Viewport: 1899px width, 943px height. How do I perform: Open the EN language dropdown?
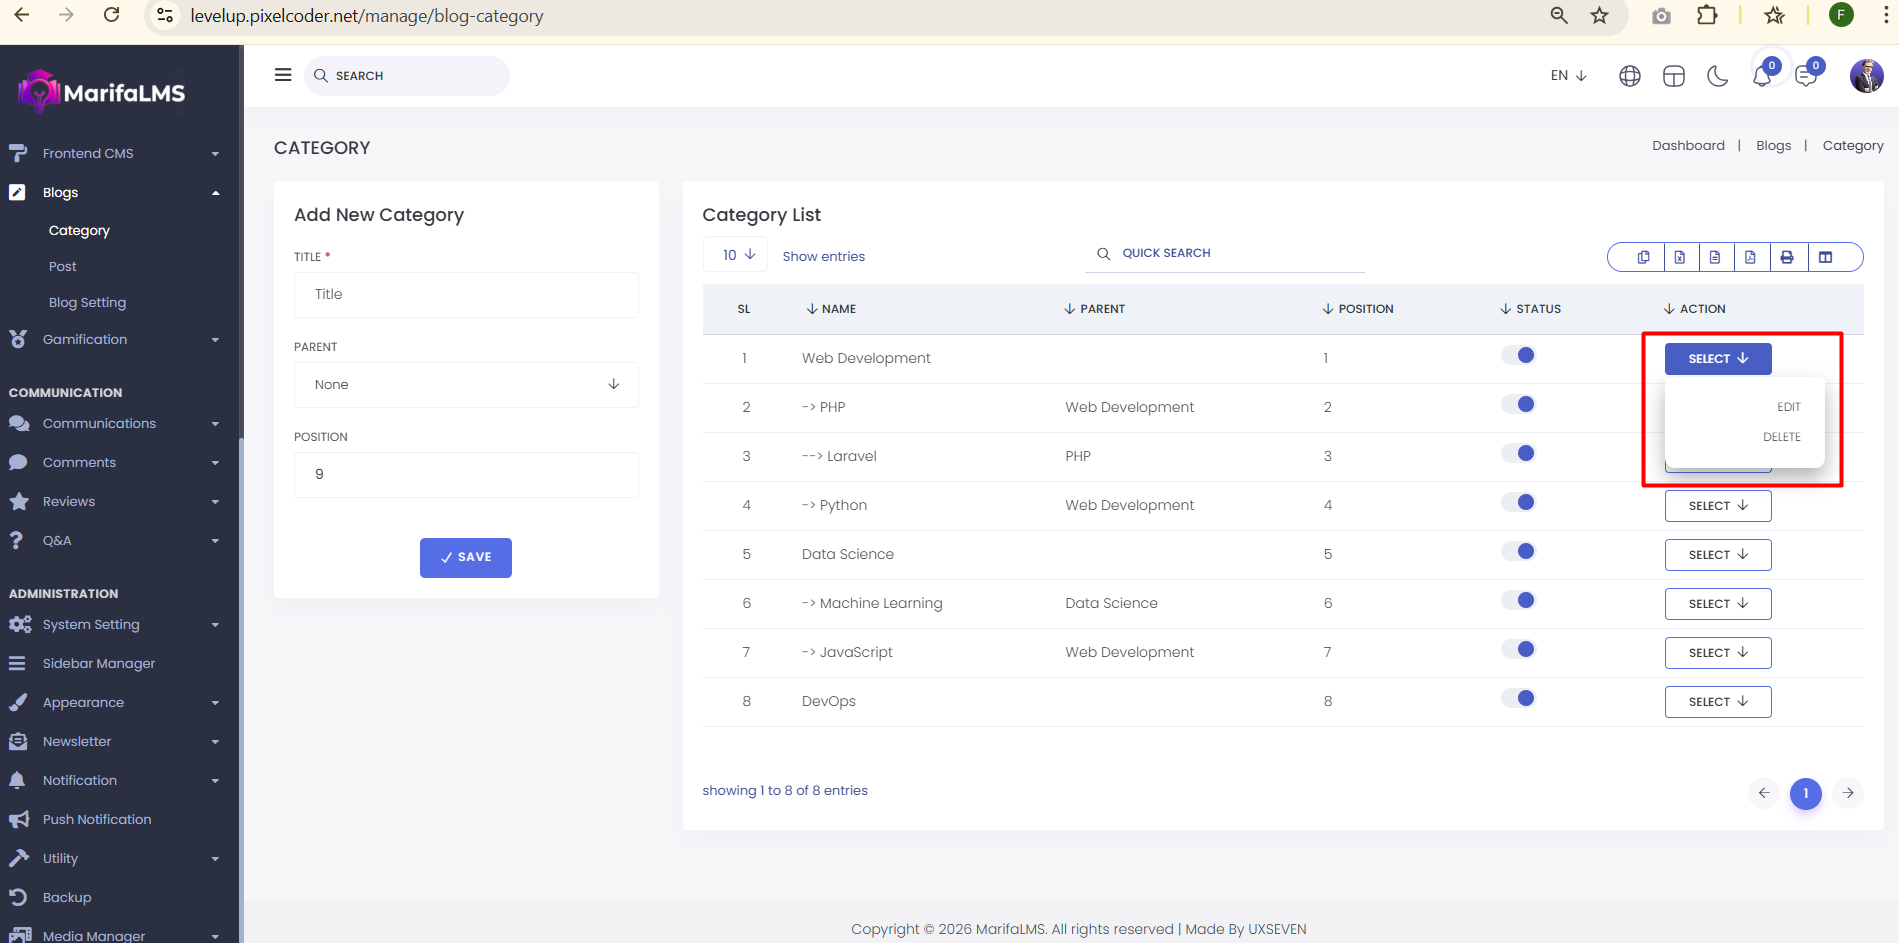tap(1568, 76)
